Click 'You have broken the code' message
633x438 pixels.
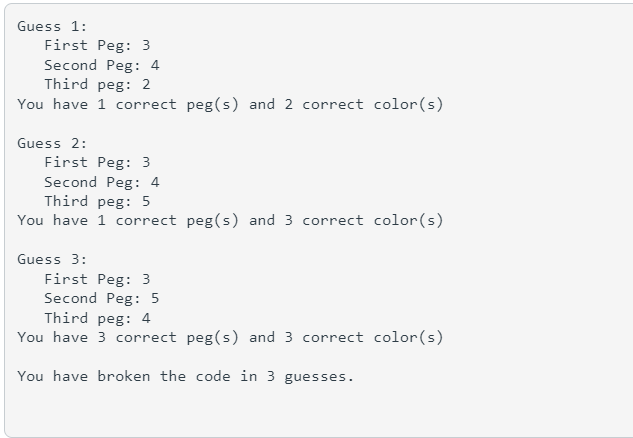(124, 376)
